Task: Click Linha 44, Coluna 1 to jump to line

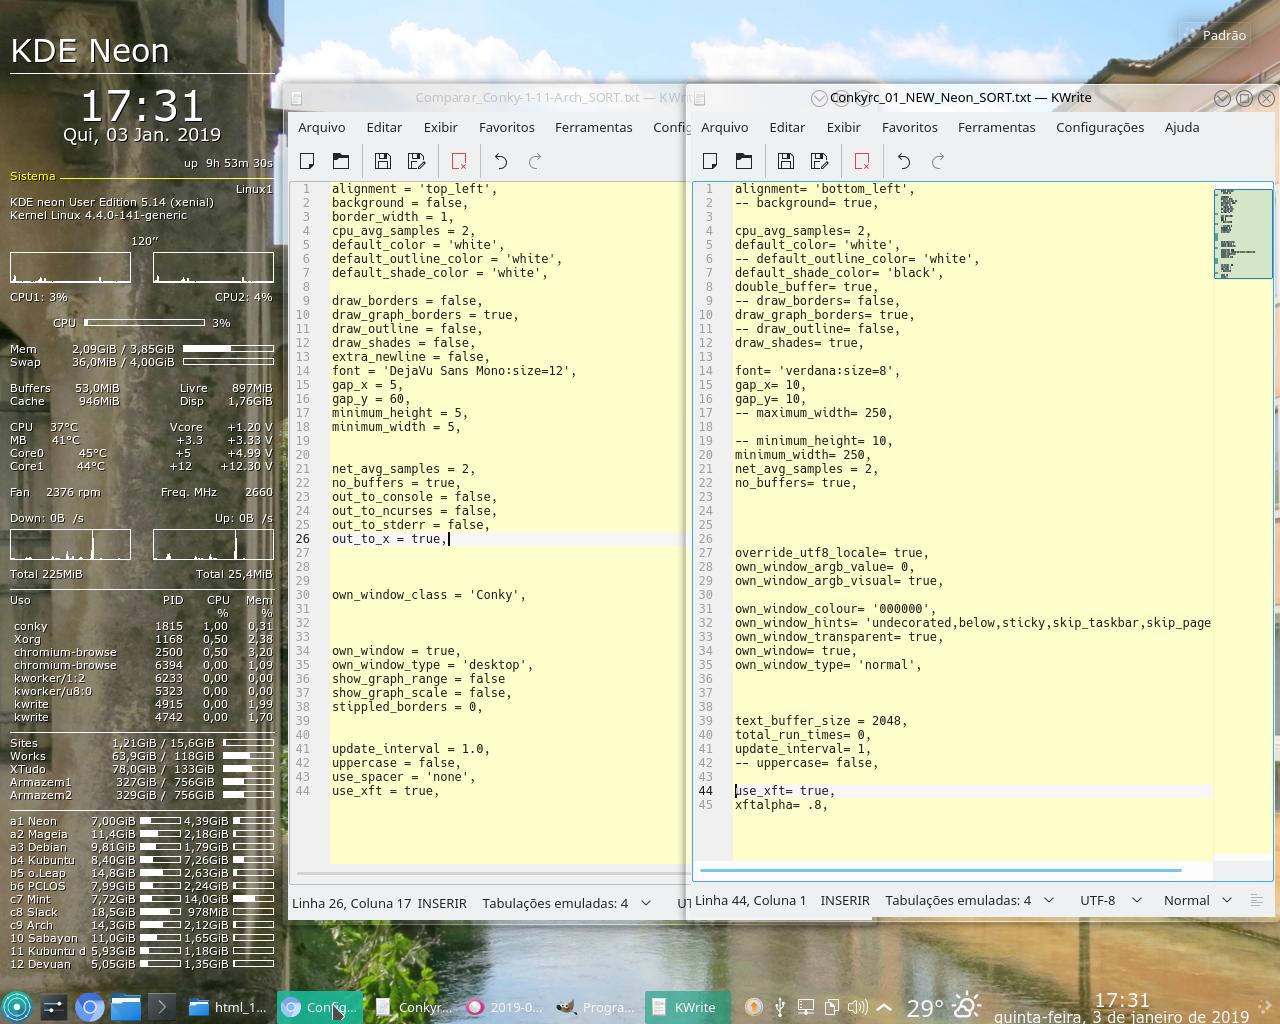Action: 752,900
